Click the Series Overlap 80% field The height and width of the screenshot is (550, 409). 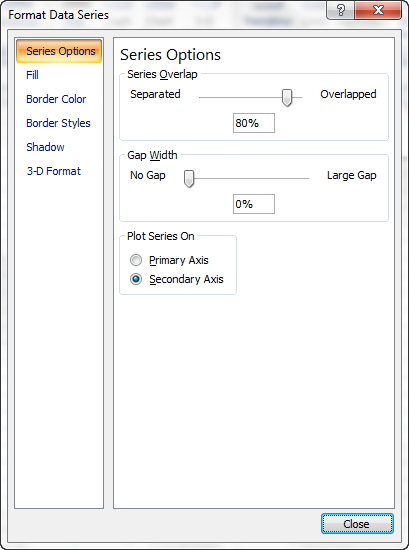coord(254,123)
